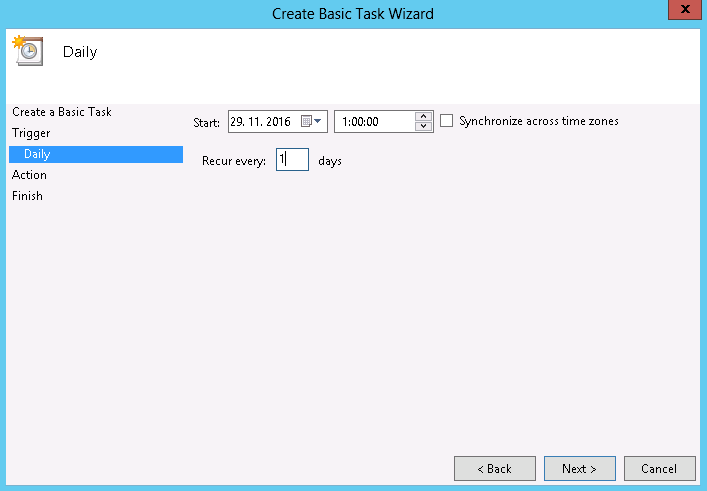Screen dimensions: 707x491
Task: Cancel the wizard using Cancel button
Action: 659,468
